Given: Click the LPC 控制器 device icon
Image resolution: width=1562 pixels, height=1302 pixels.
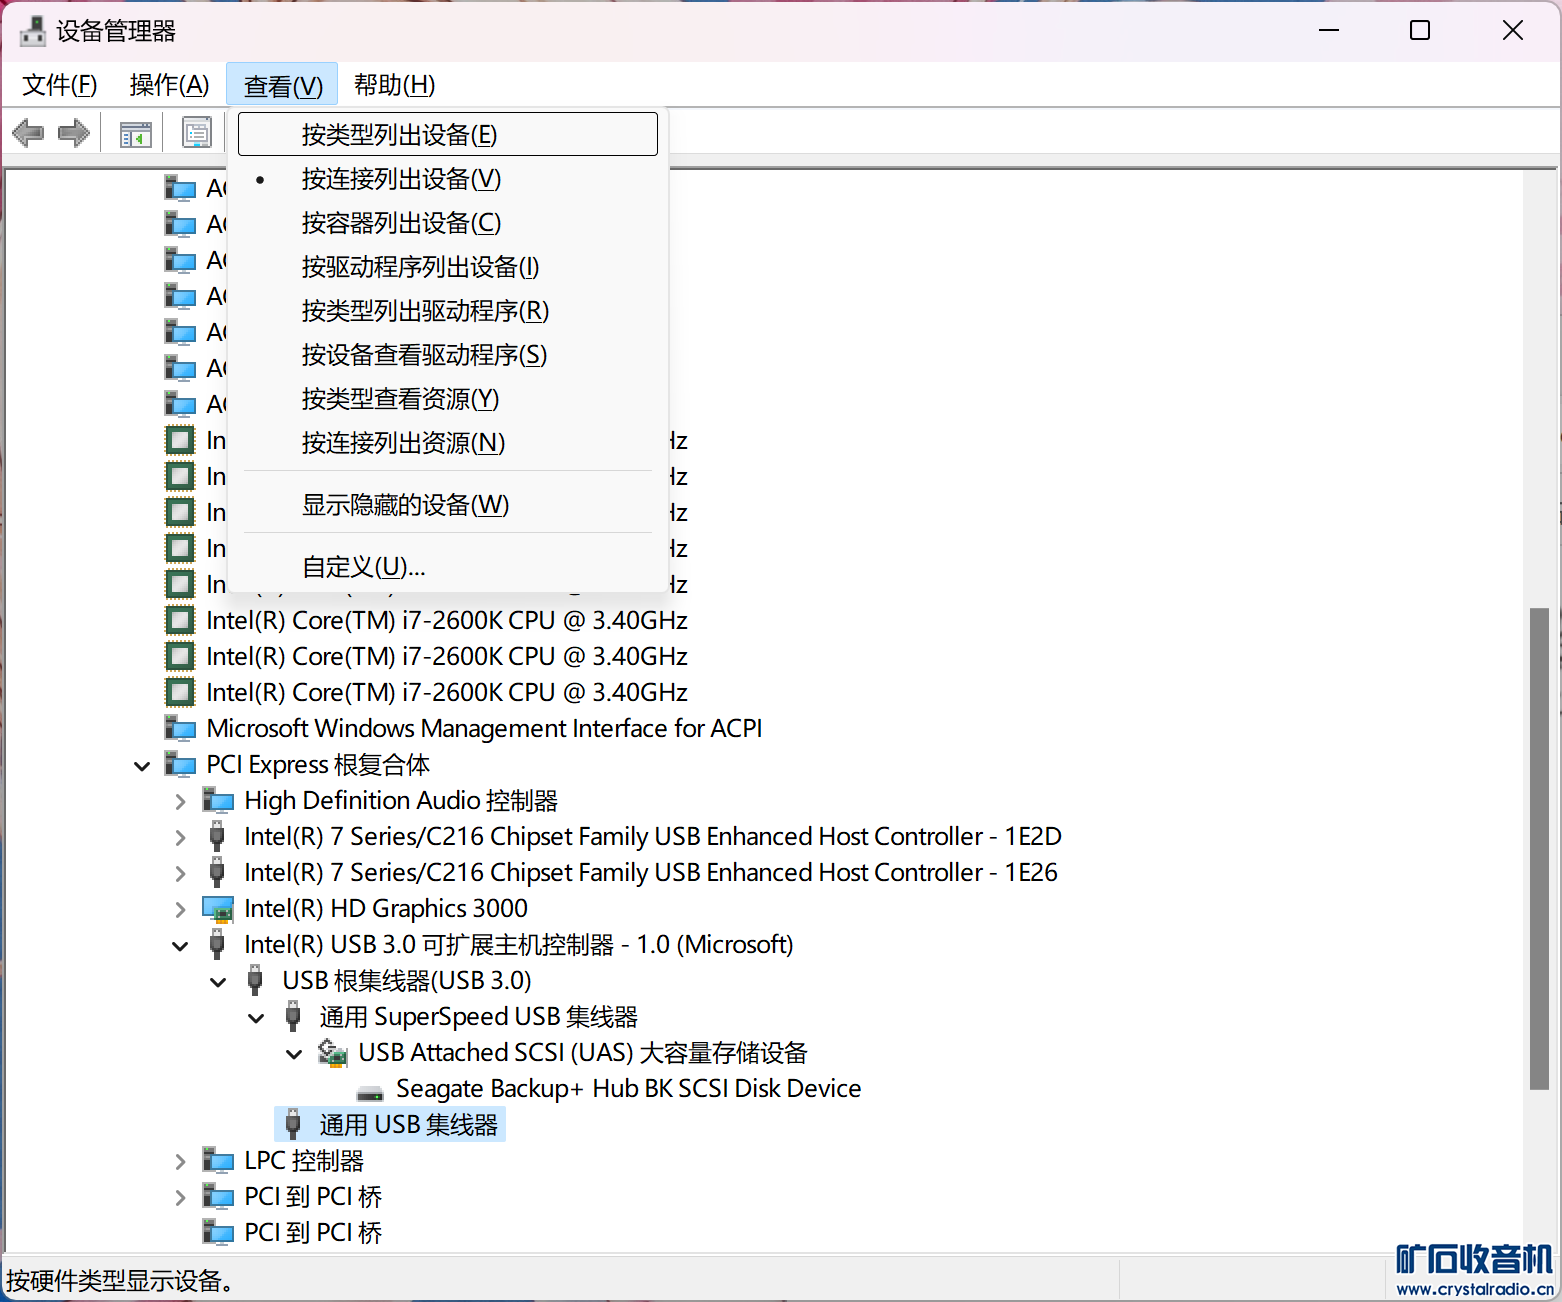Looking at the screenshot, I should (x=218, y=1160).
